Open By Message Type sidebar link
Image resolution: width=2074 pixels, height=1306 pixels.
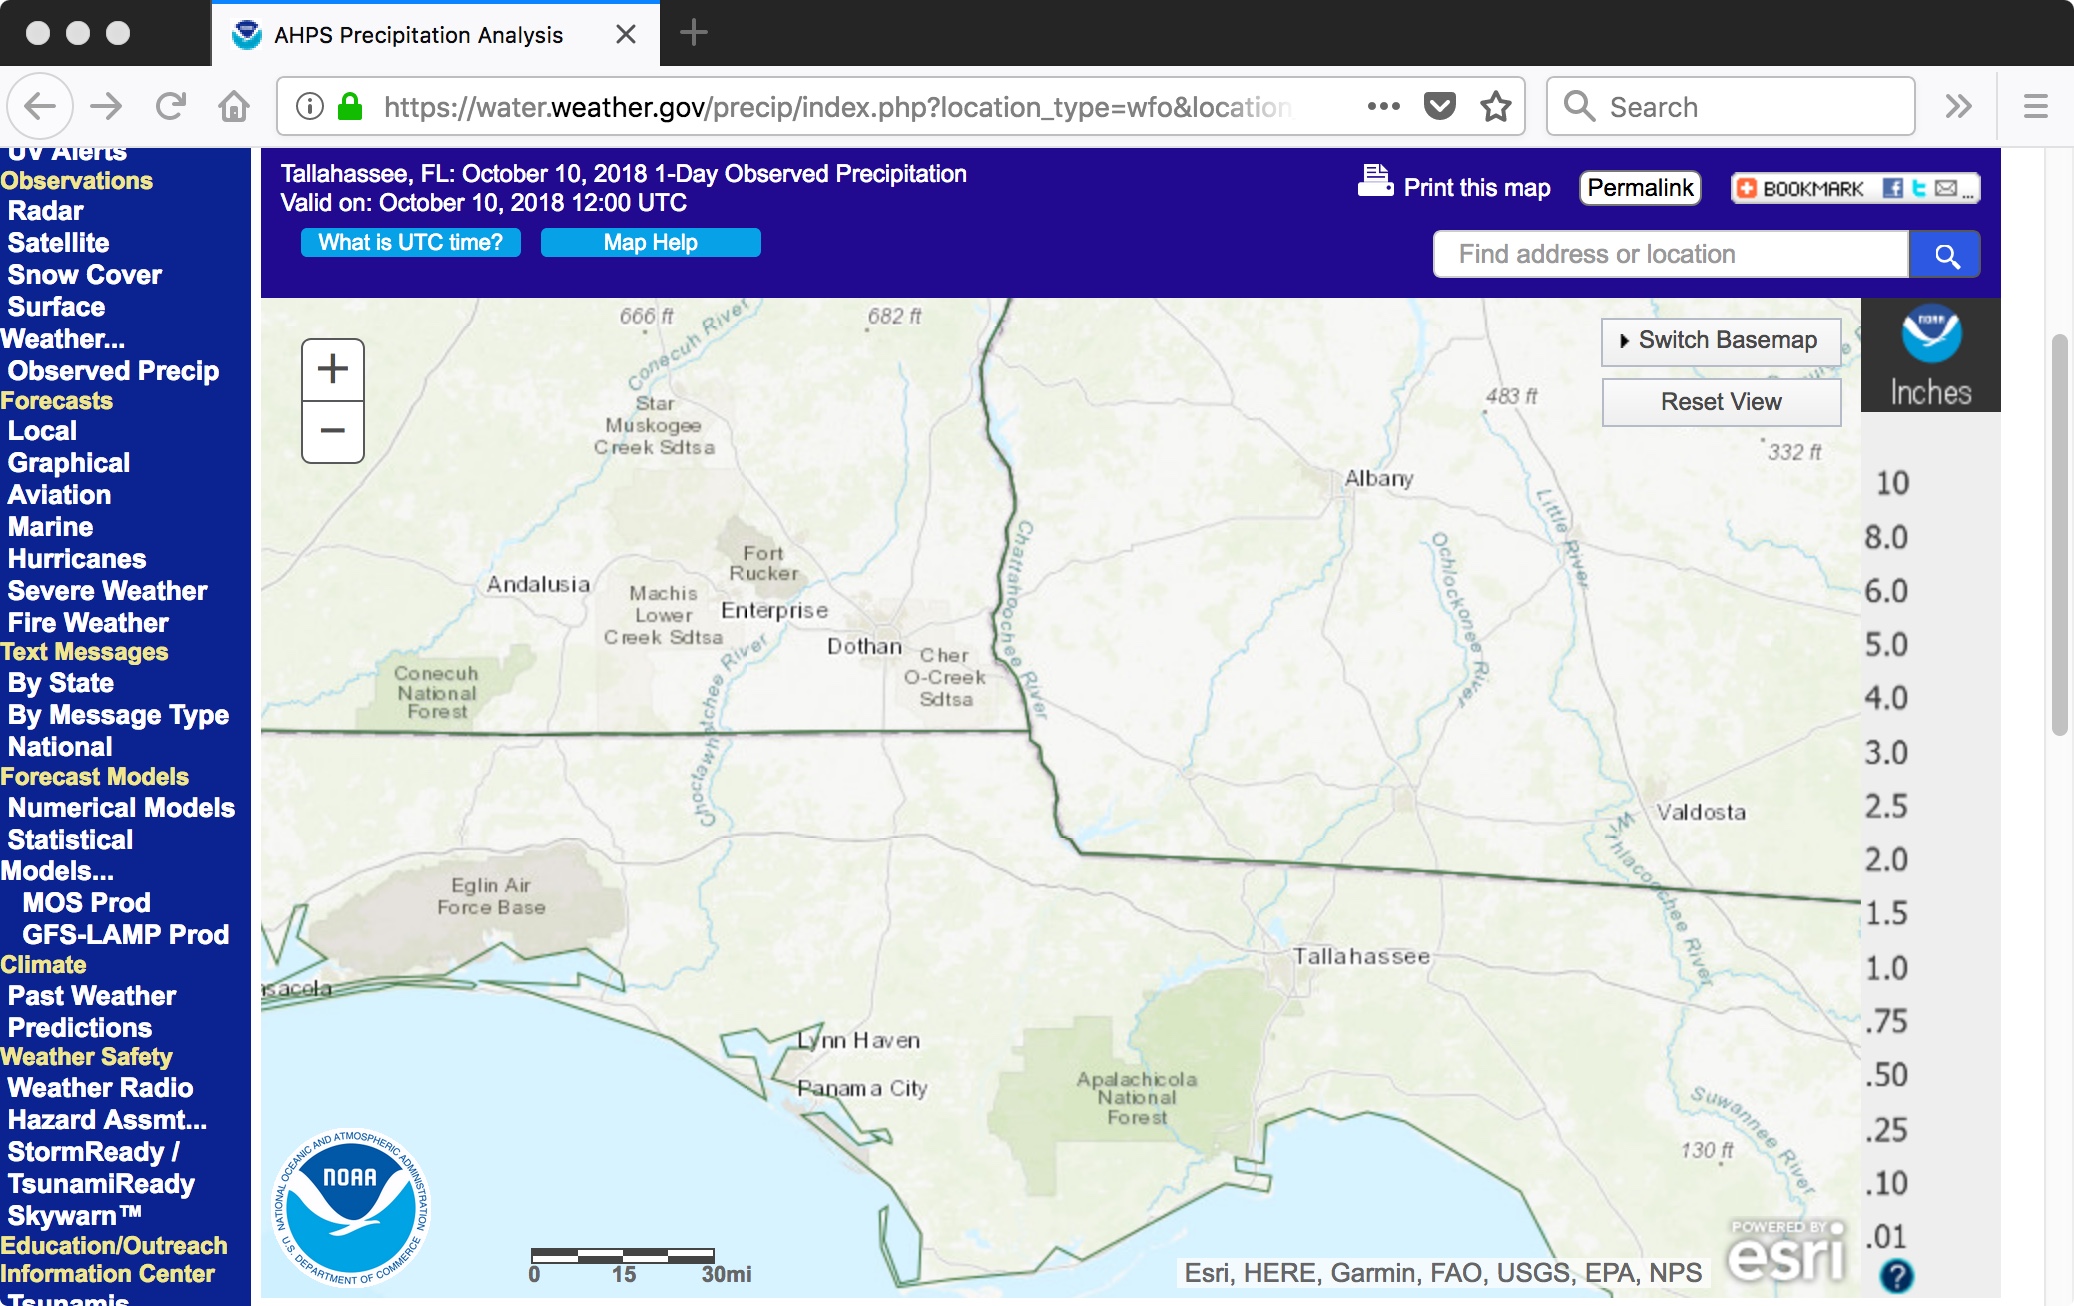(x=118, y=715)
